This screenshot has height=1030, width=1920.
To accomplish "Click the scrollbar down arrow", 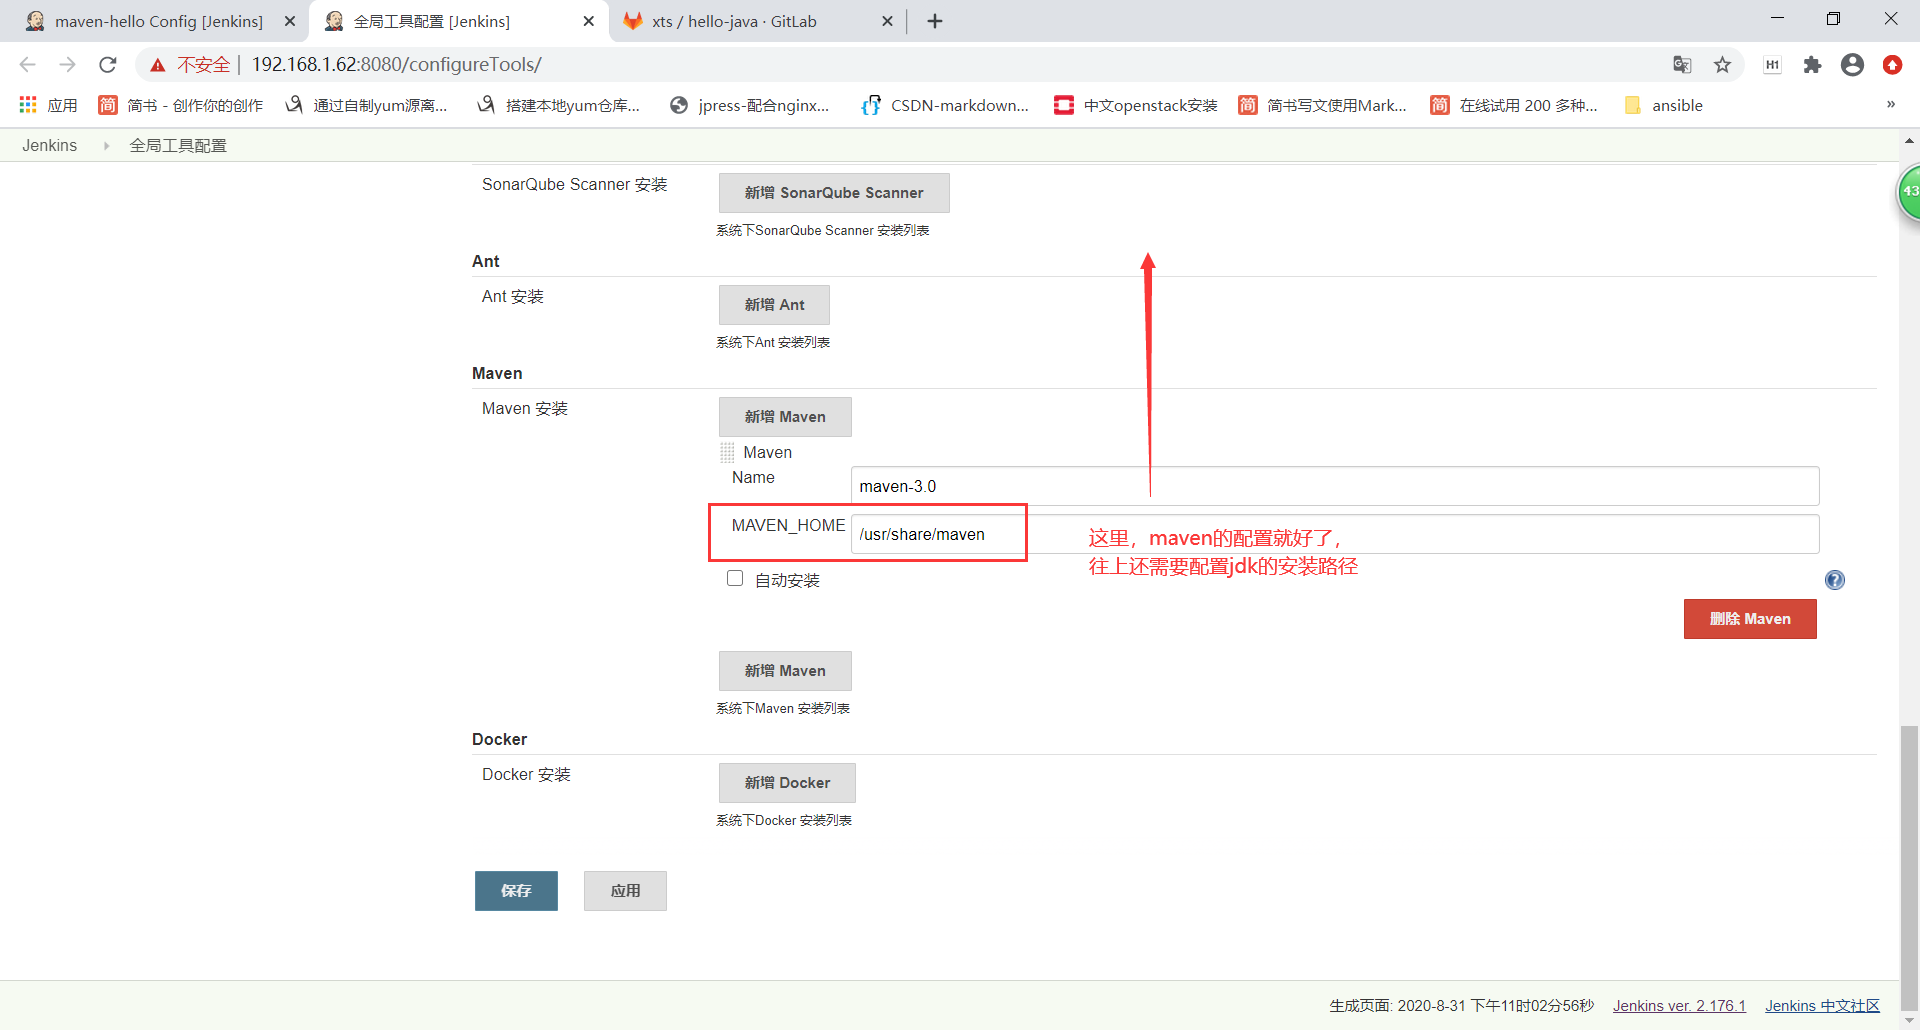I will click(1910, 1020).
